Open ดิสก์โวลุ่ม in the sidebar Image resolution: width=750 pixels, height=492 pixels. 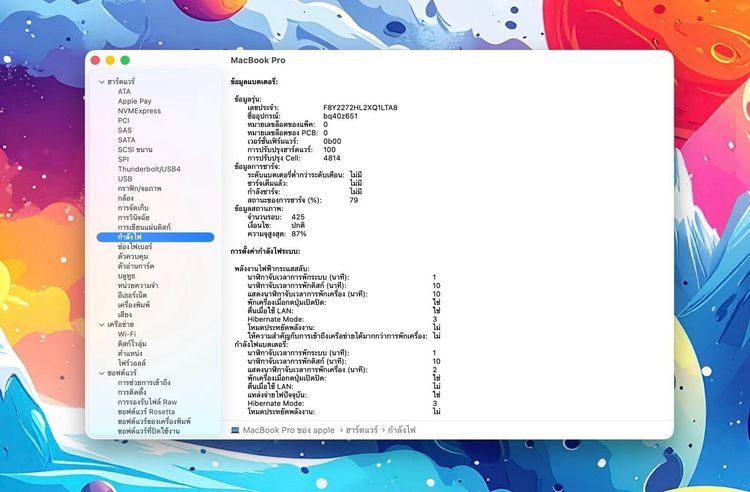point(132,344)
